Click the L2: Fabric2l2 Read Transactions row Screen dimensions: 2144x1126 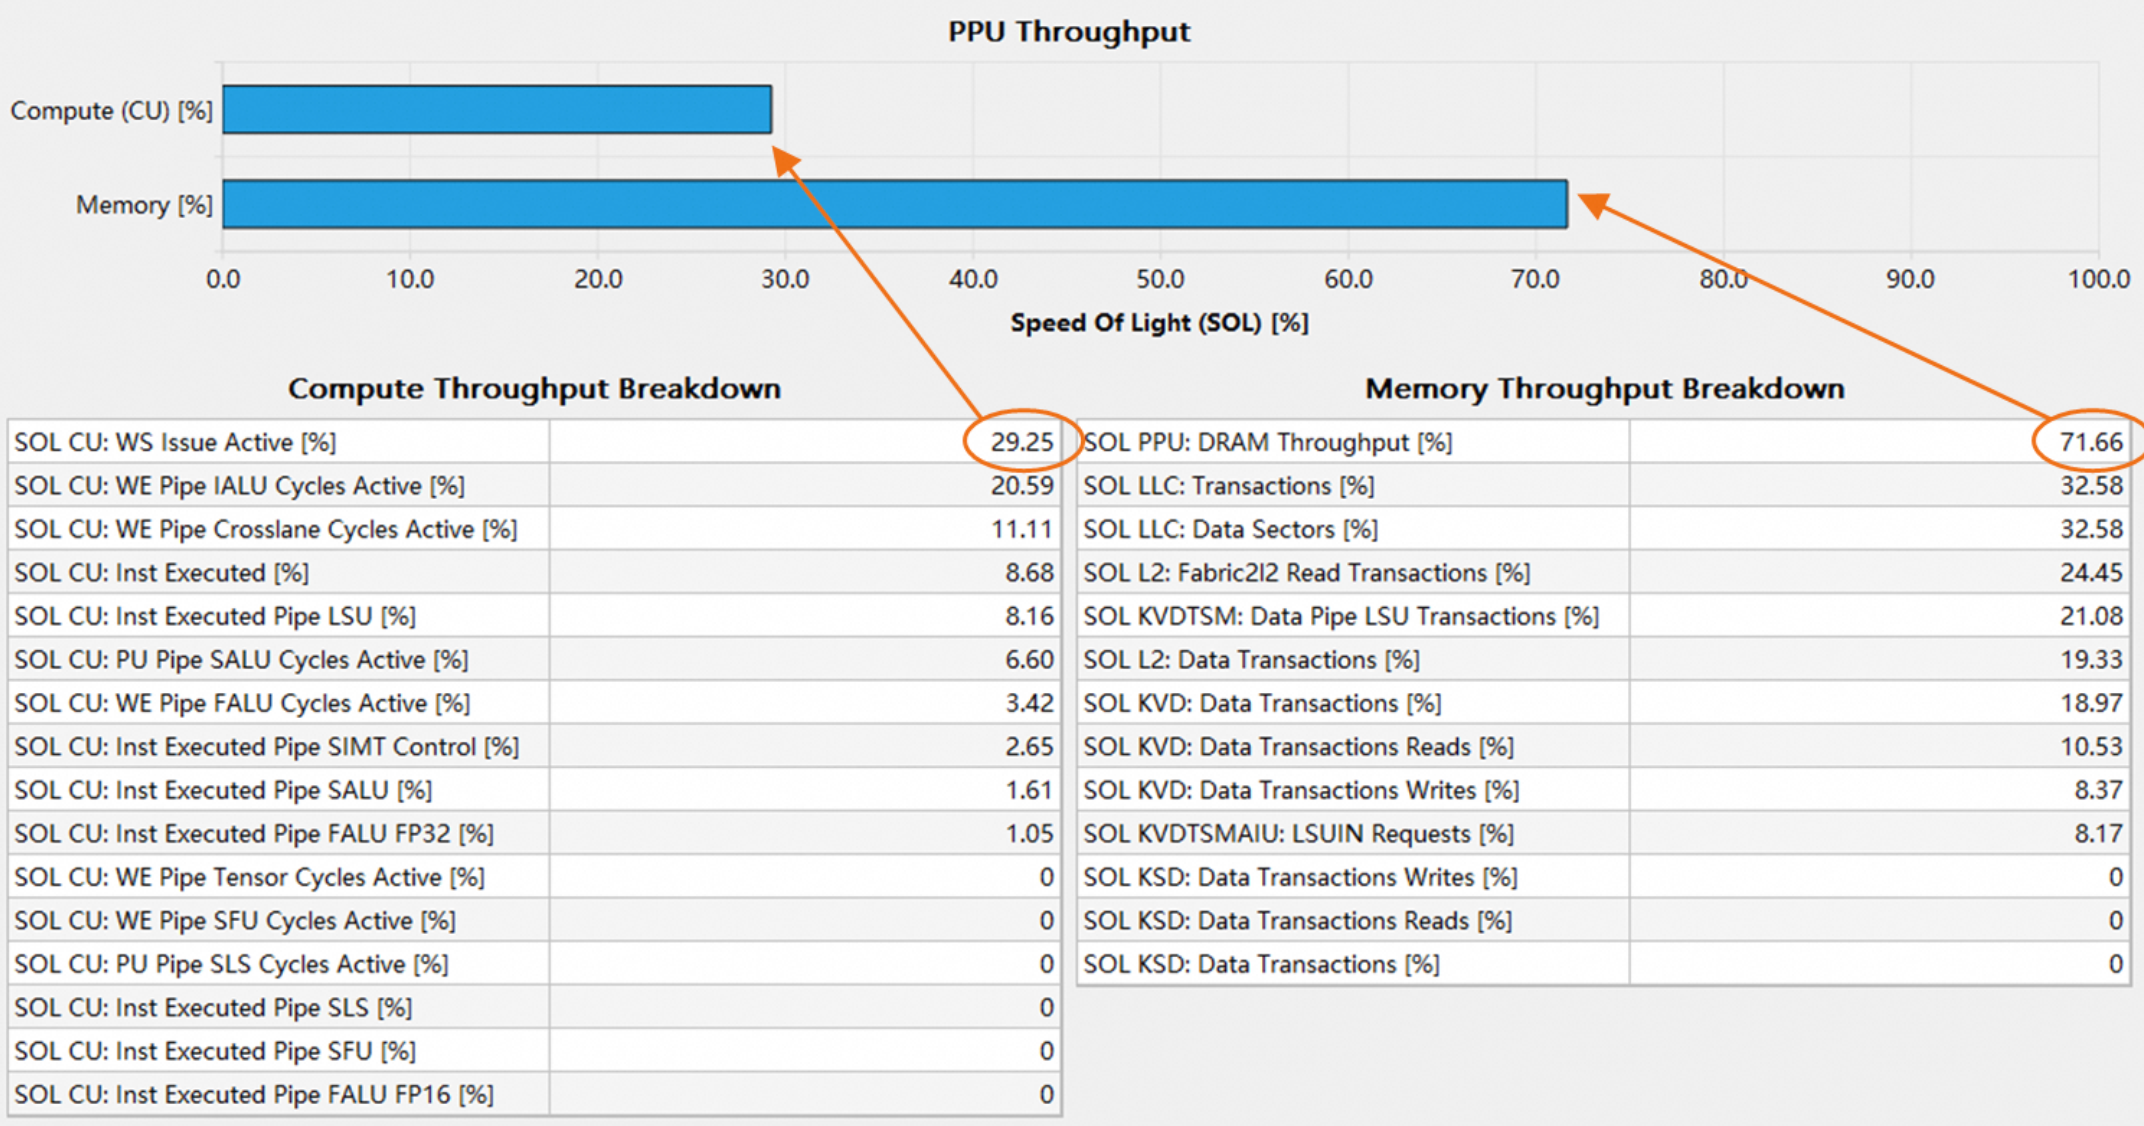click(x=1306, y=573)
